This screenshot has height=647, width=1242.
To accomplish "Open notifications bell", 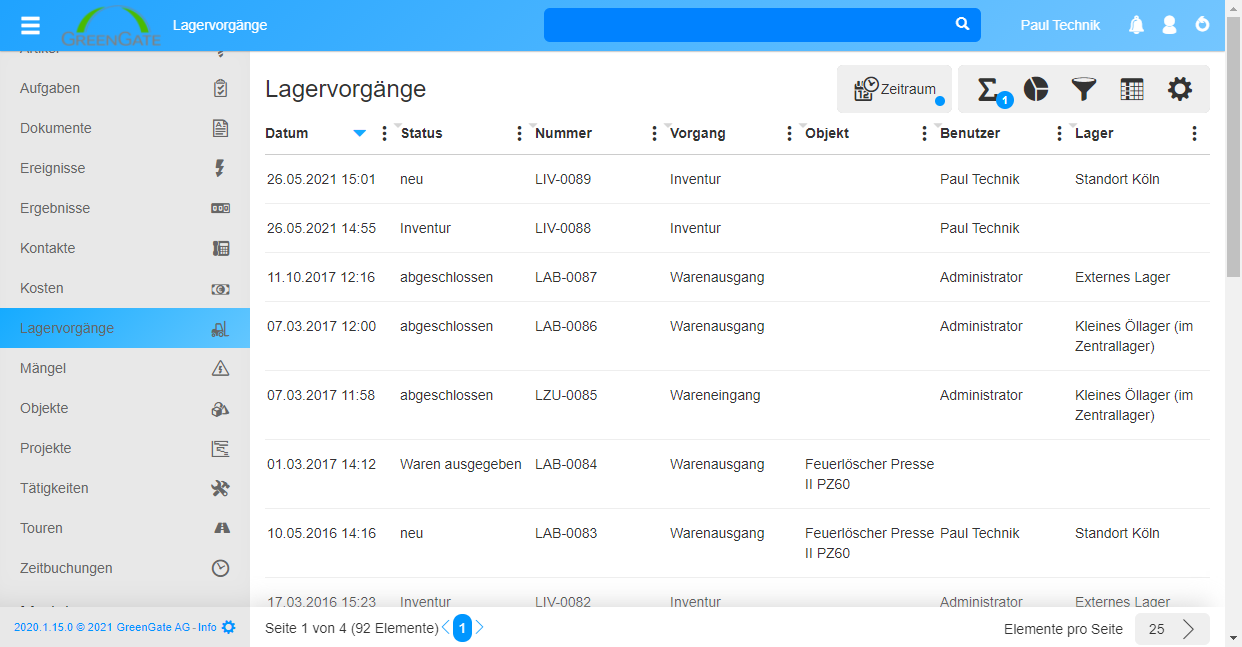I will (1136, 25).
